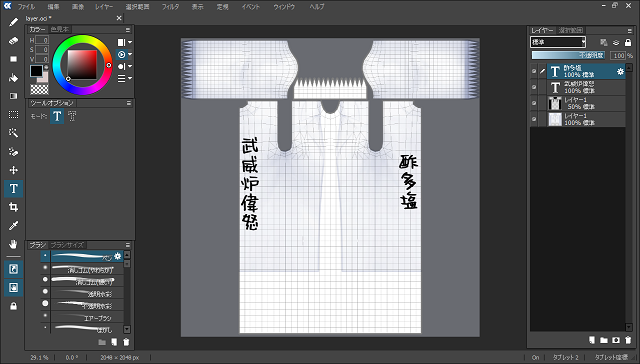This screenshot has width=640, height=364.
Task: Select the Crop tool
Action: [x=13, y=207]
